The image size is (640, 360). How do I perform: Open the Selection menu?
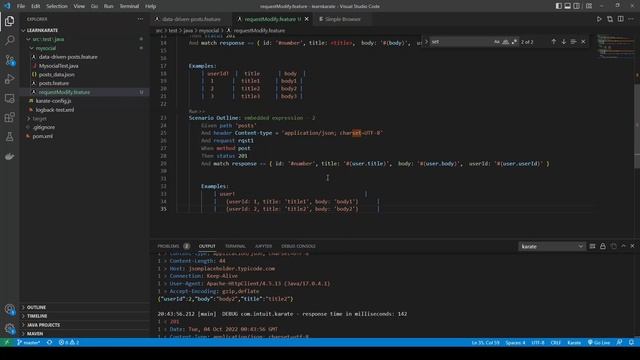pyautogui.click(x=57, y=6)
